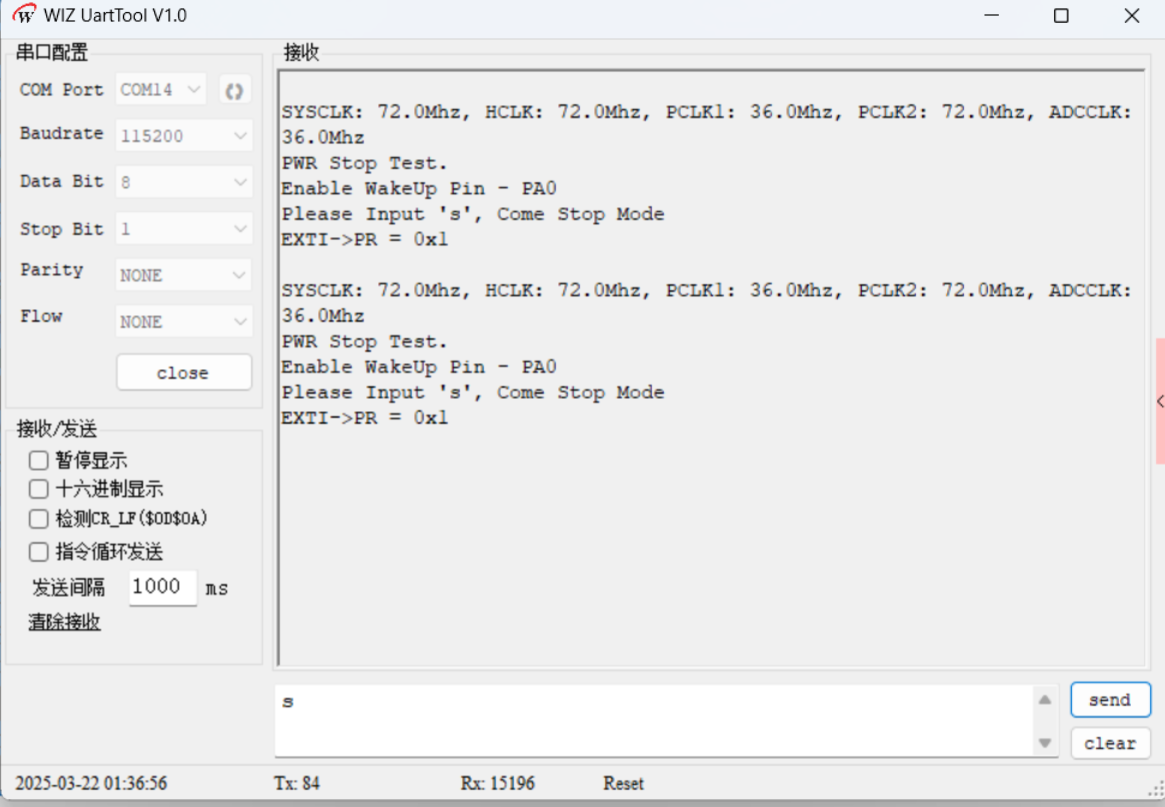Enable the 暂停显示 checkbox
This screenshot has height=807, width=1165.
tap(39, 461)
